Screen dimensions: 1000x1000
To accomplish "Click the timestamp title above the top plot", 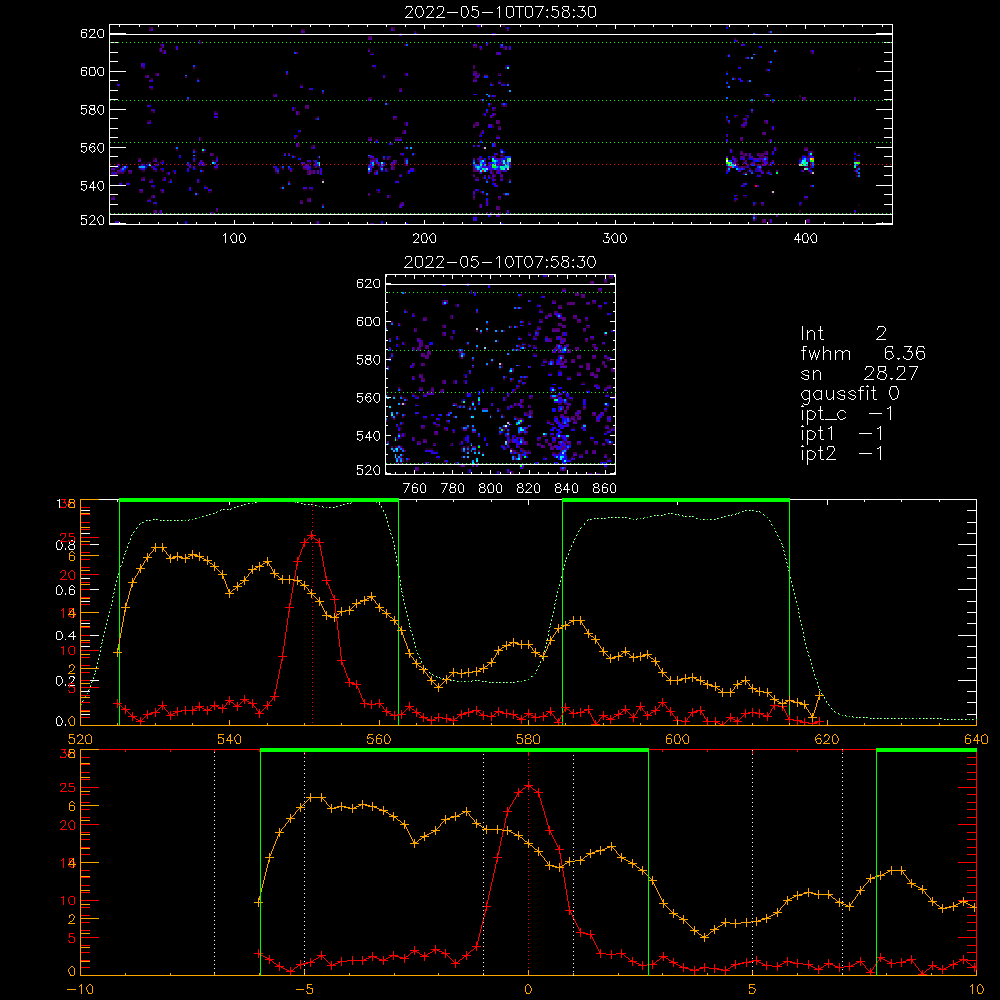I will click(501, 12).
